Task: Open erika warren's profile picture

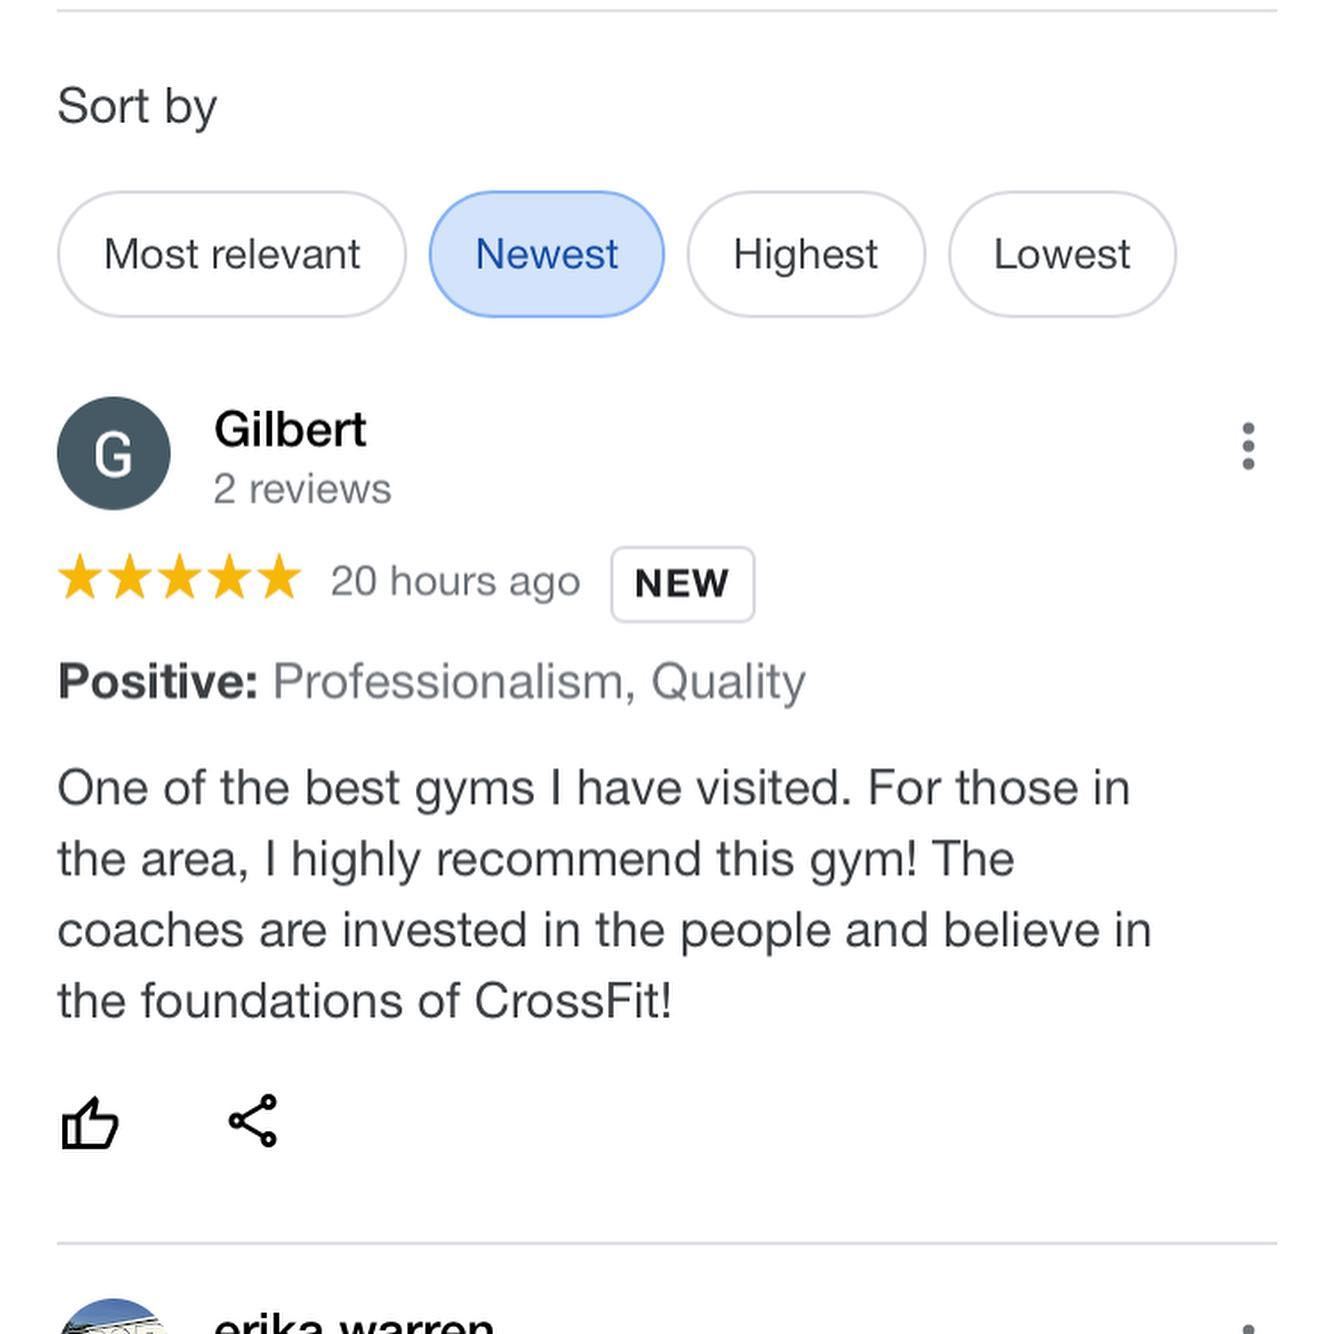Action: pos(113,1318)
